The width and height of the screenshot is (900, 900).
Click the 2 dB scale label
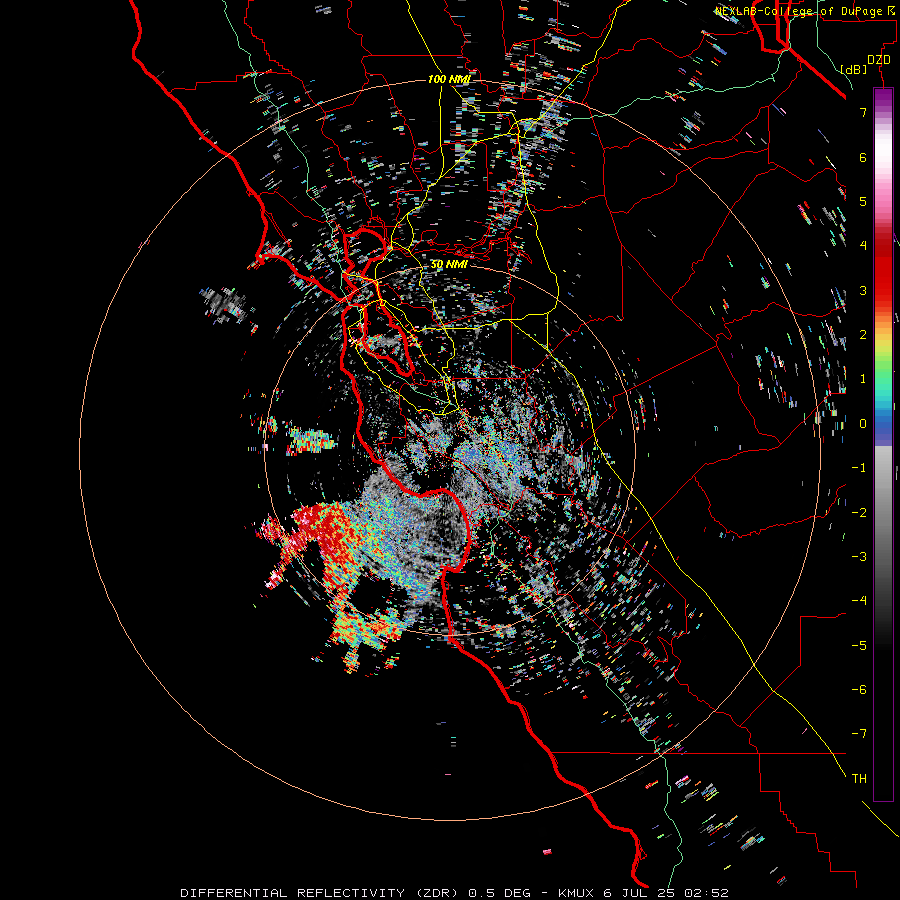863,335
